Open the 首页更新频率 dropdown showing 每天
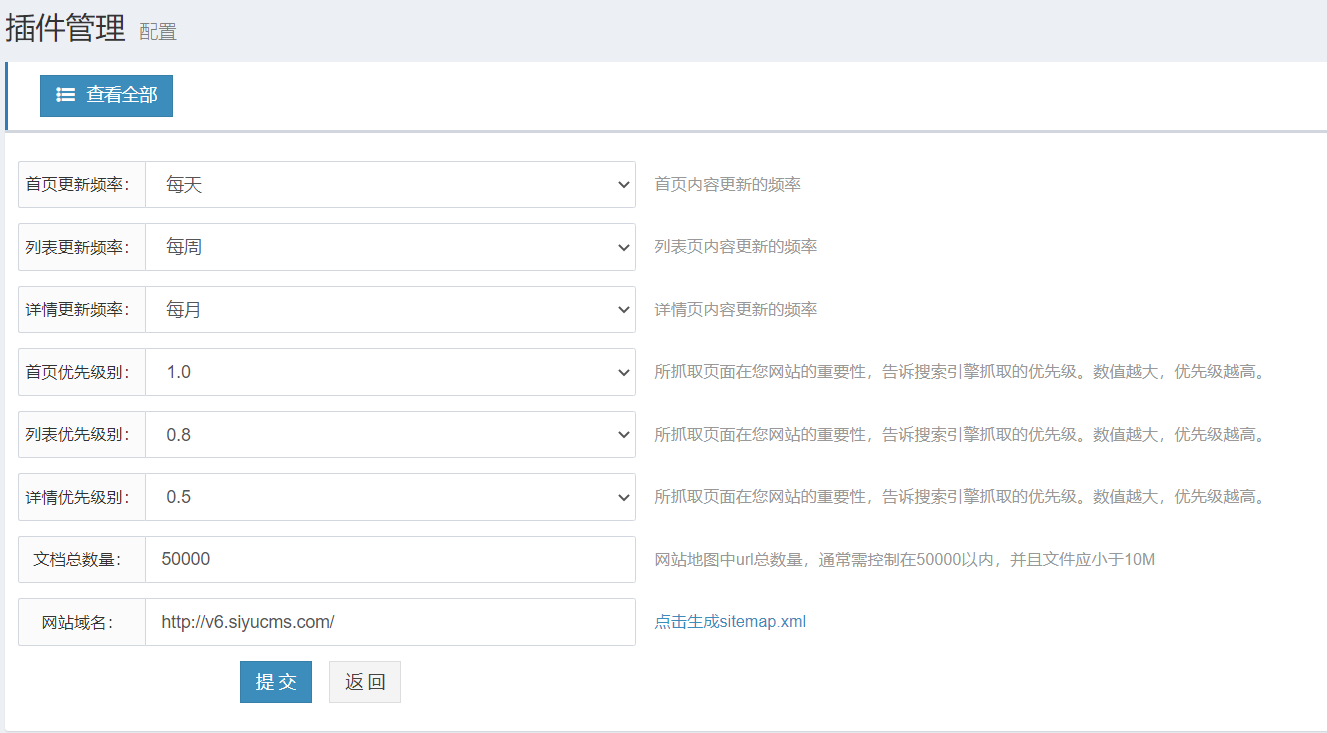The image size is (1327, 733). point(390,185)
